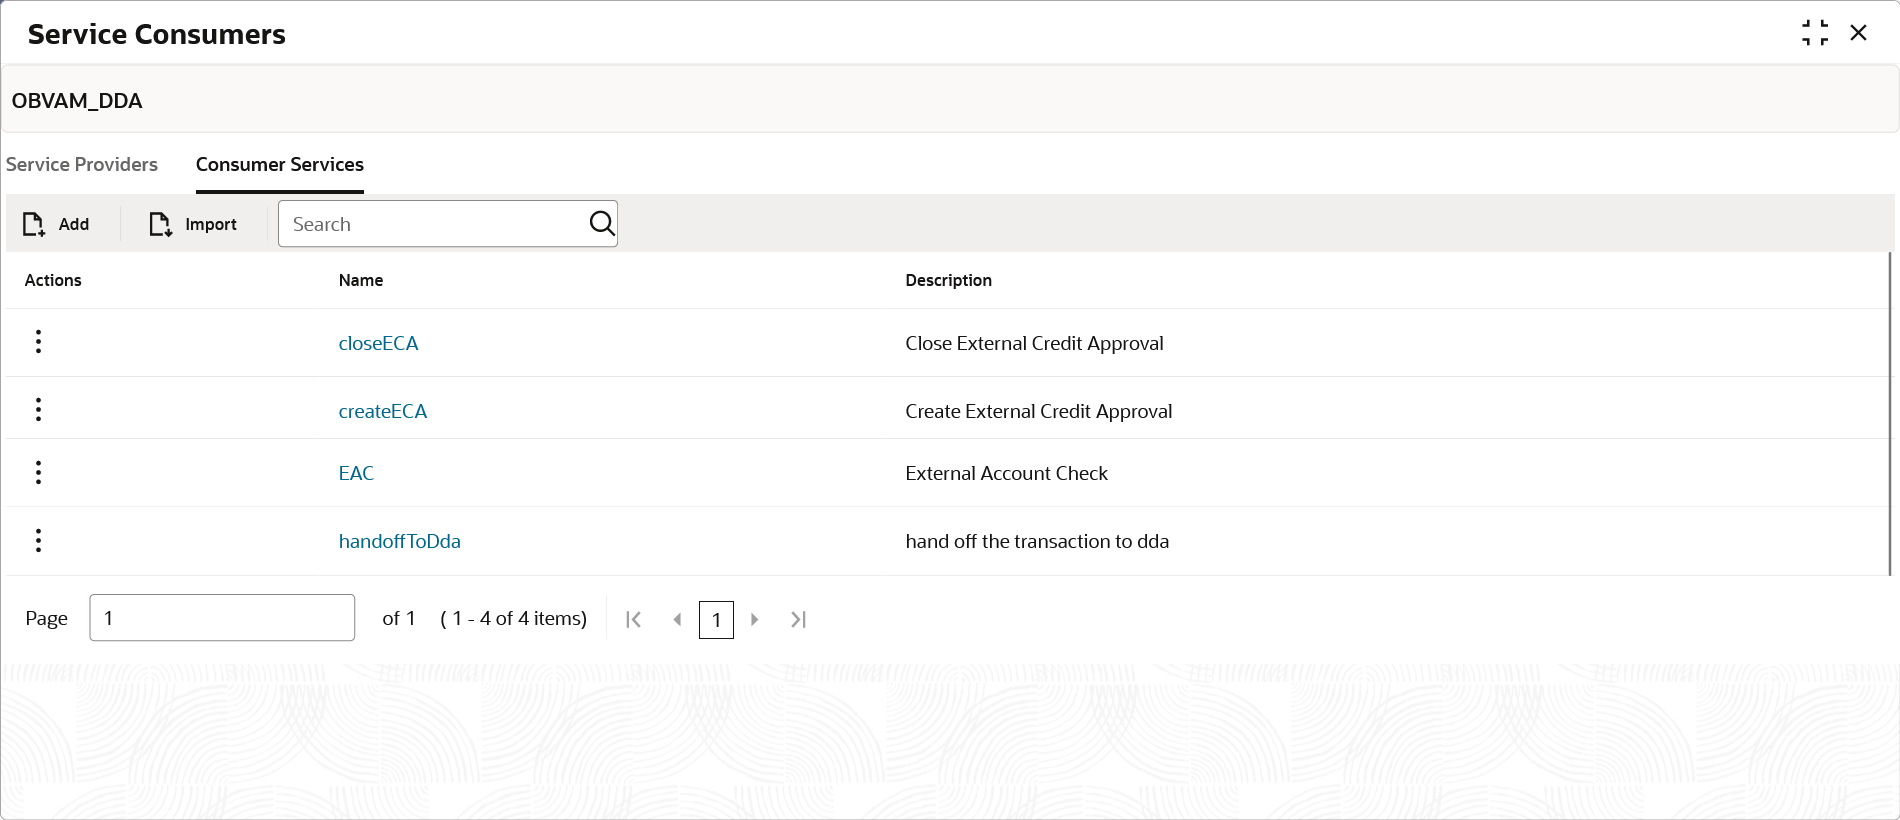1900x820 pixels.
Task: Click the Page number input field
Action: click(222, 618)
